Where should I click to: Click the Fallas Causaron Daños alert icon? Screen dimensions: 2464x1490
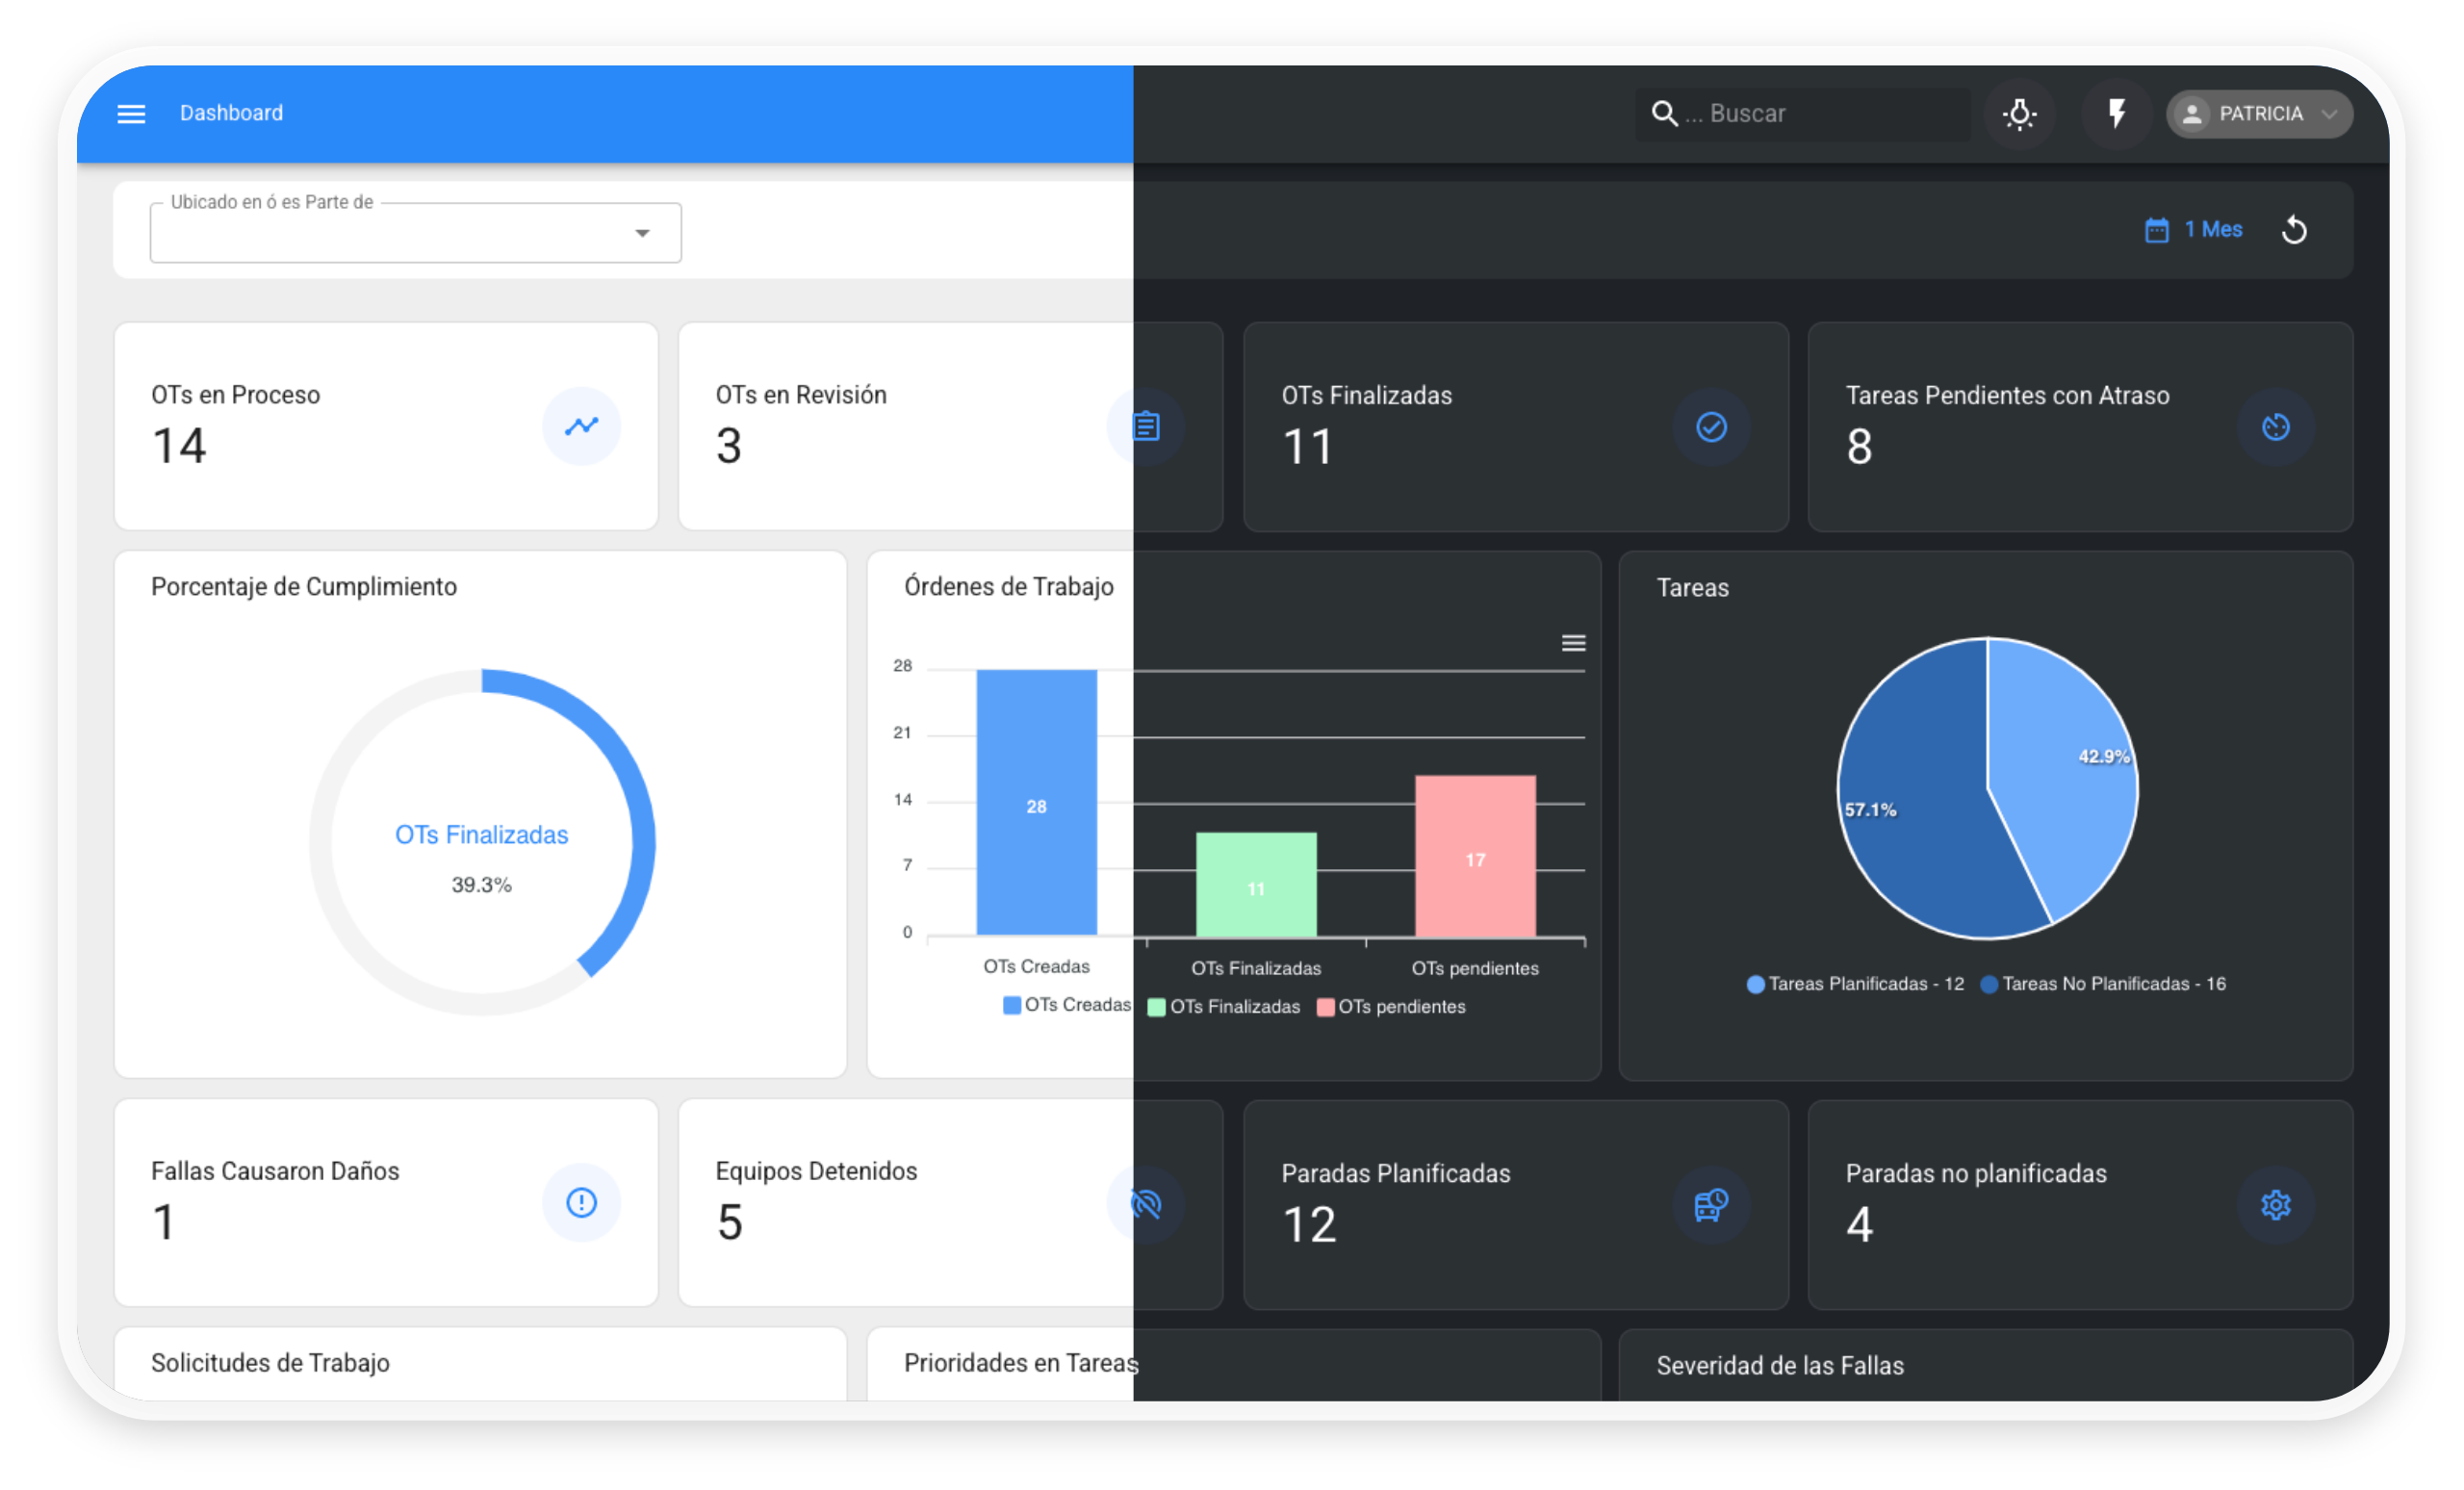pyautogui.click(x=581, y=1202)
